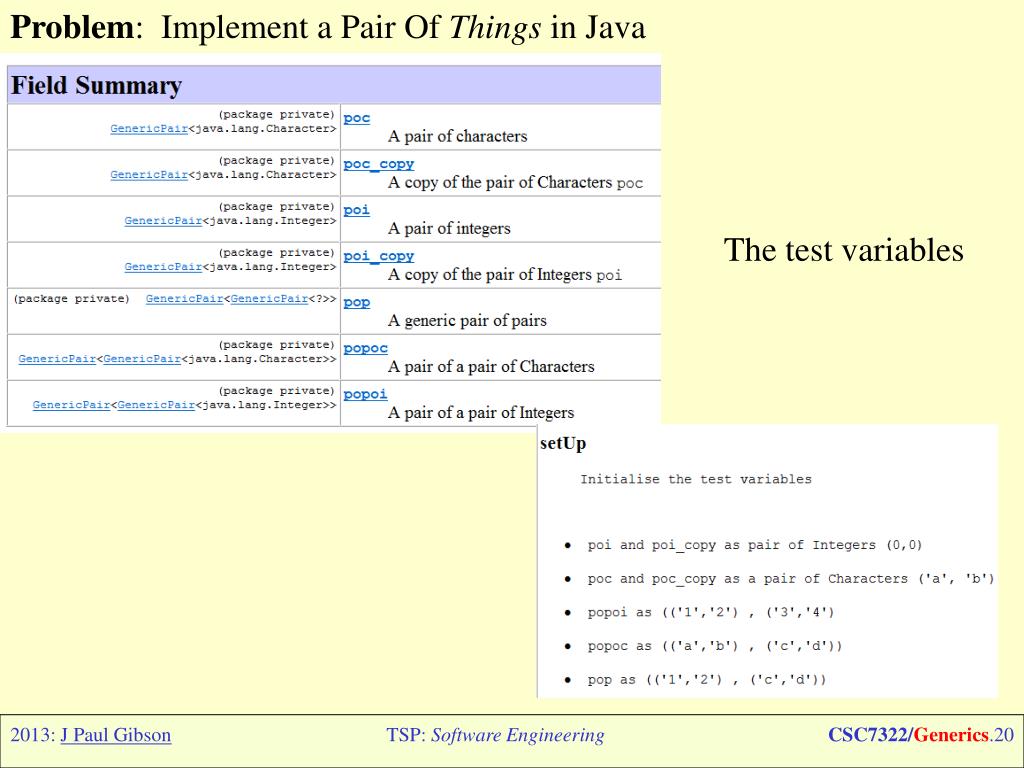Open the poi field link
Image resolution: width=1024 pixels, height=768 pixels.
(357, 210)
